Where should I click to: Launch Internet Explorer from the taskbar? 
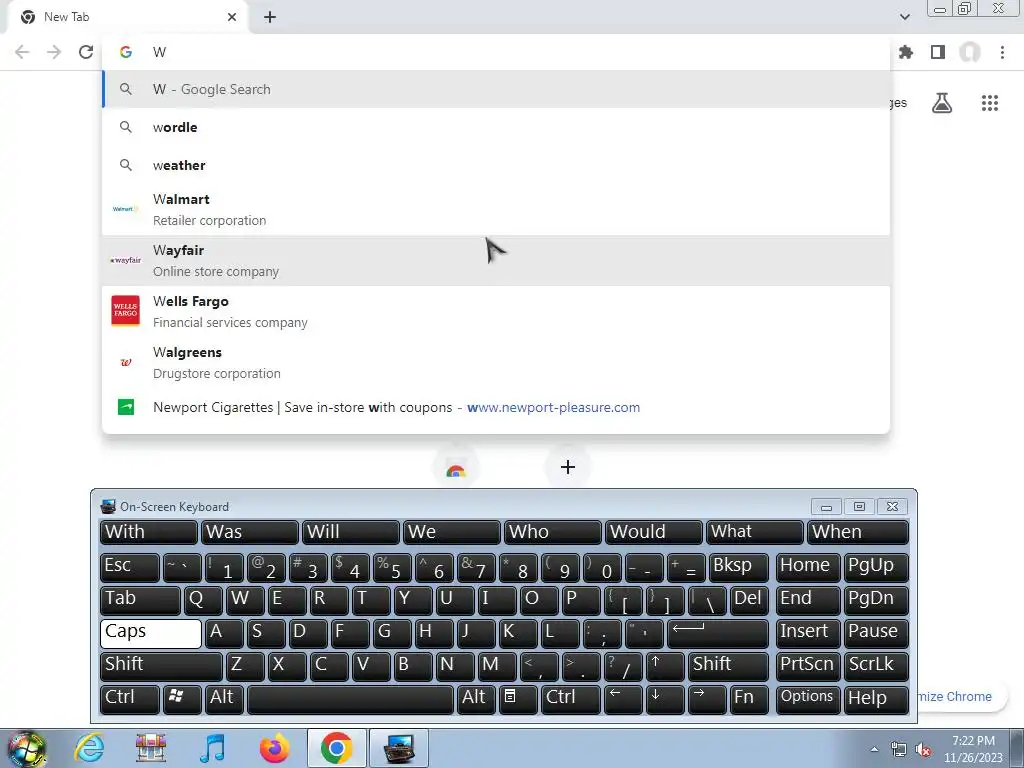(89, 748)
